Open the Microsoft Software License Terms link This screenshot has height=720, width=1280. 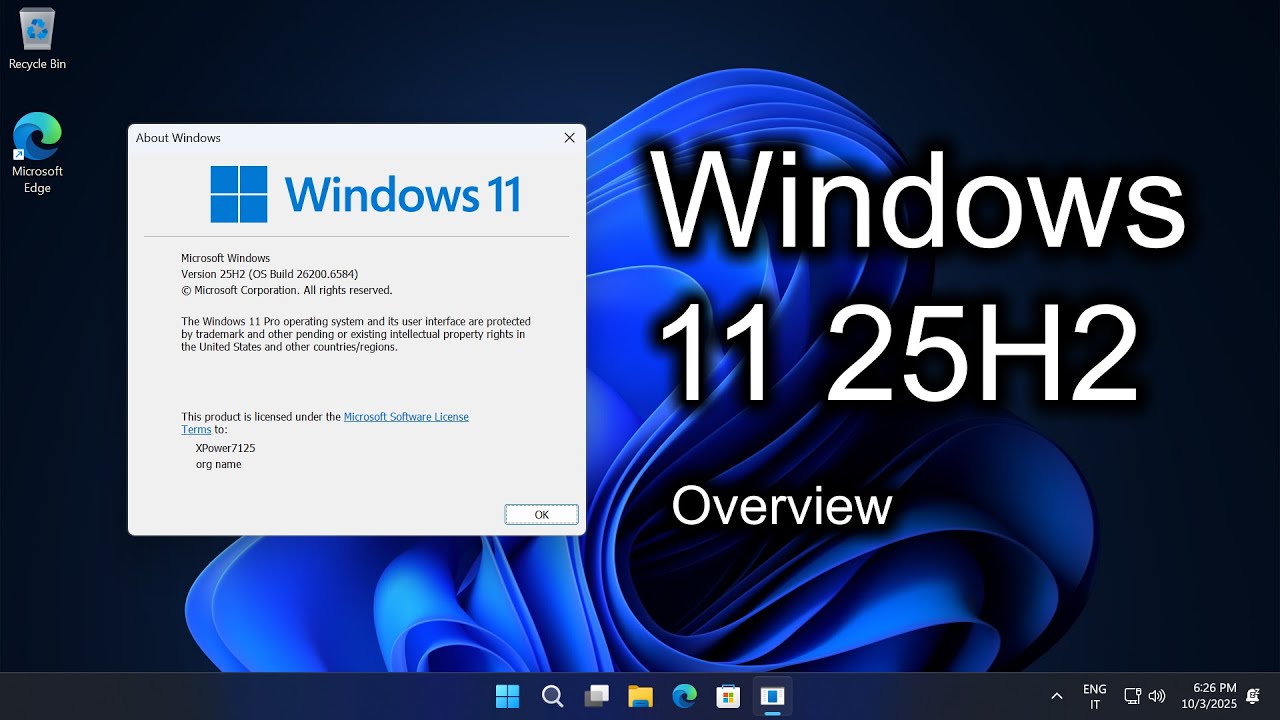point(325,423)
